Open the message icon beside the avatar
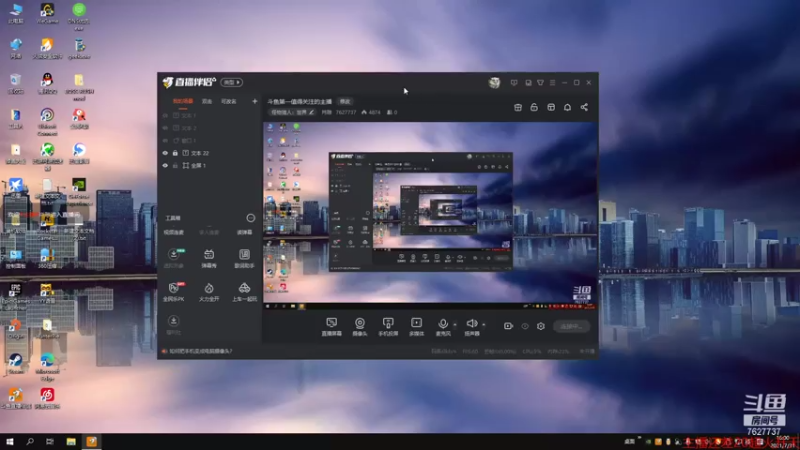Screen dimensions: 800x450 (514, 83)
